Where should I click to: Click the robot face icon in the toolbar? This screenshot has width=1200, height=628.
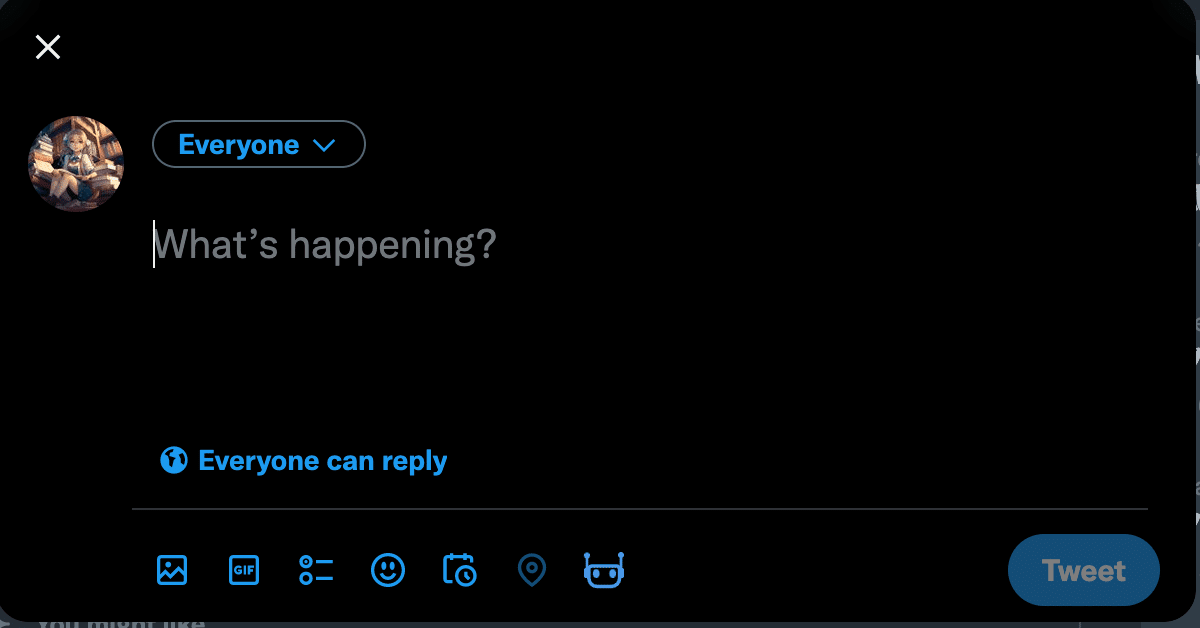(603, 570)
